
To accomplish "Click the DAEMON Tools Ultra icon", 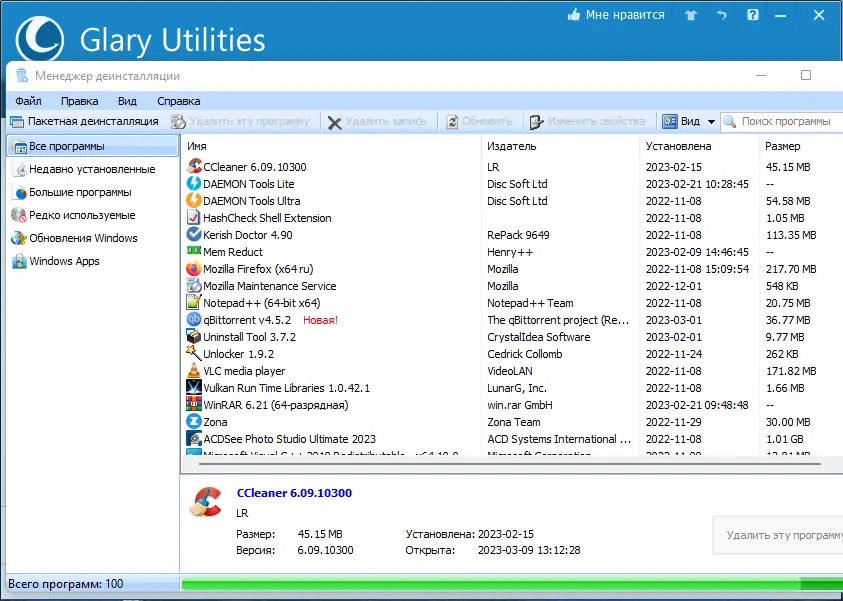I will [x=194, y=201].
